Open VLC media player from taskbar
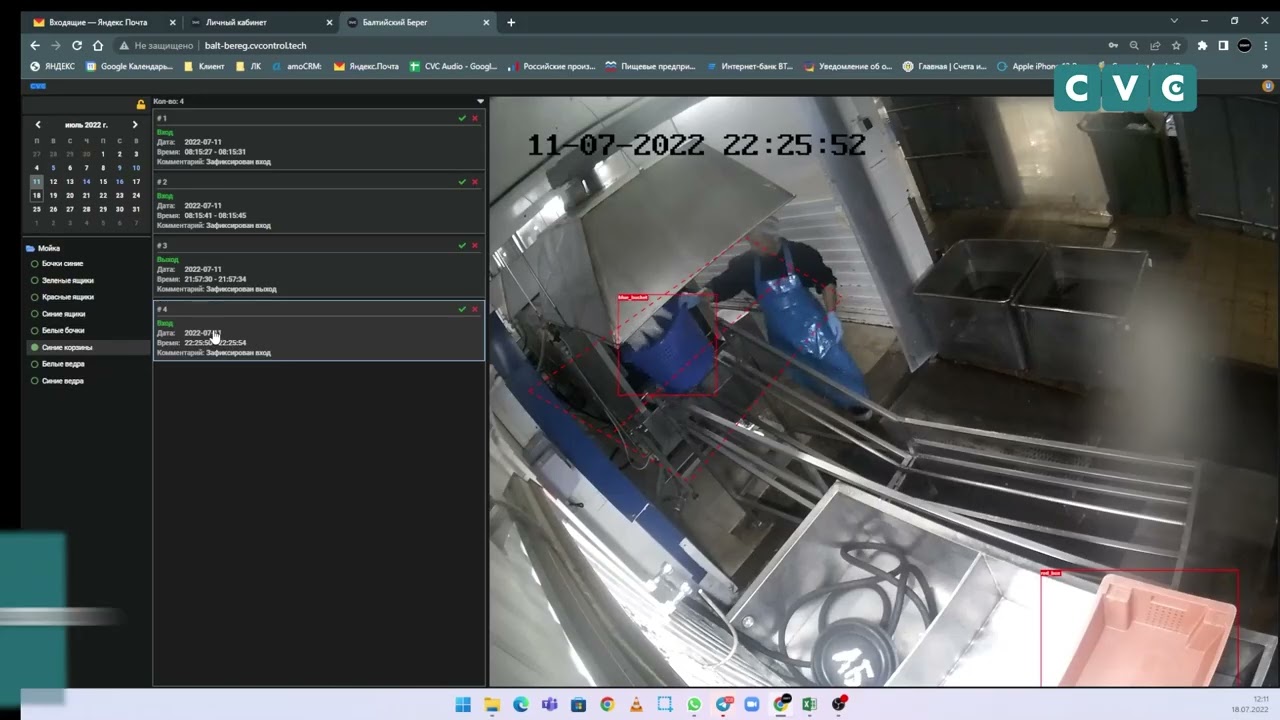 tap(636, 704)
